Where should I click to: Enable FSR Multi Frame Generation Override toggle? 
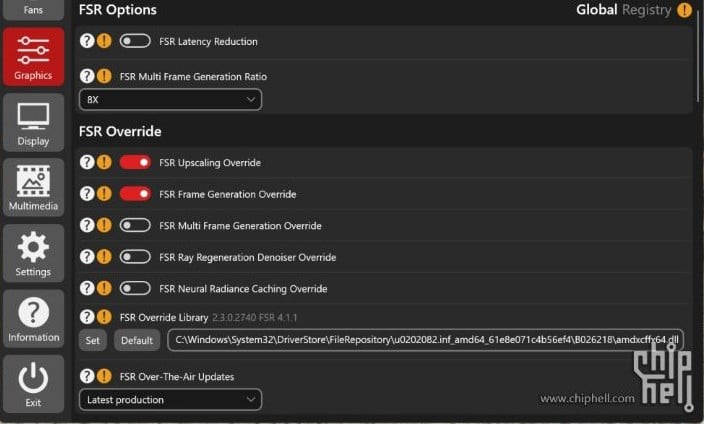tap(135, 225)
